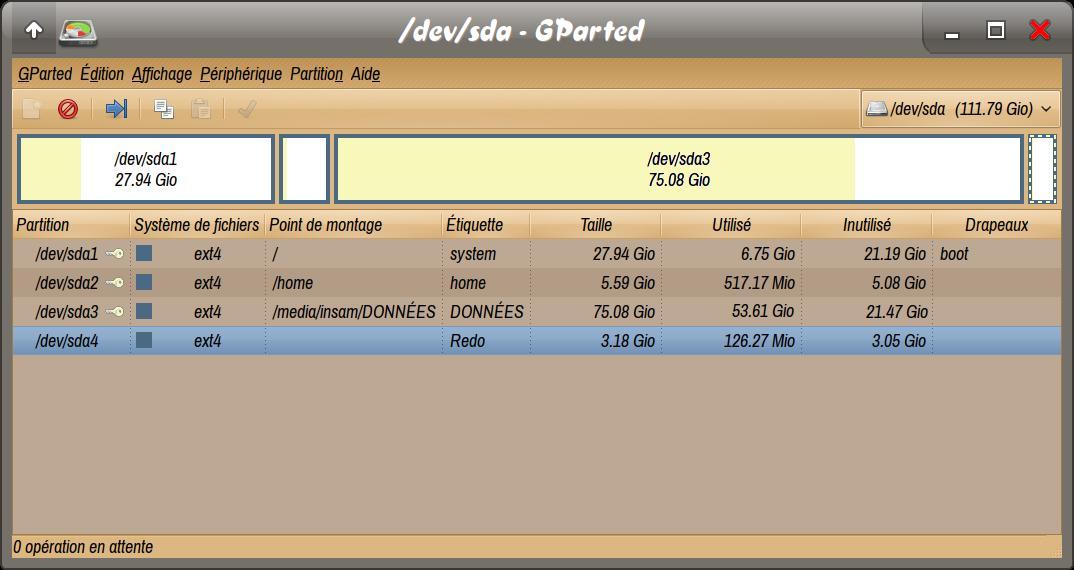The height and width of the screenshot is (570, 1074).
Task: Select the /dev/sda4 row name
Action: [x=67, y=340]
